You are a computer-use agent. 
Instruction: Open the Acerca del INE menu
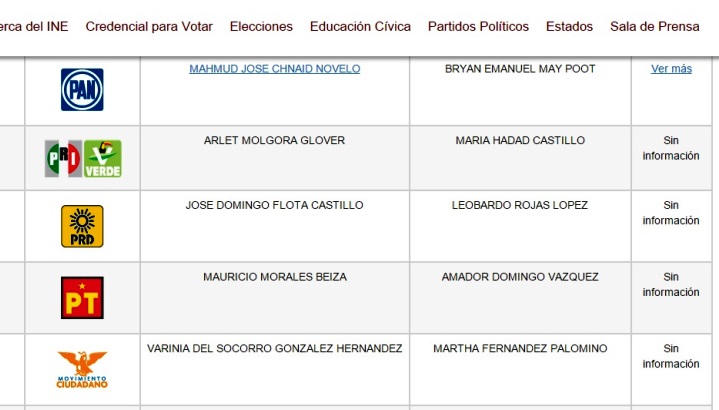(34, 27)
